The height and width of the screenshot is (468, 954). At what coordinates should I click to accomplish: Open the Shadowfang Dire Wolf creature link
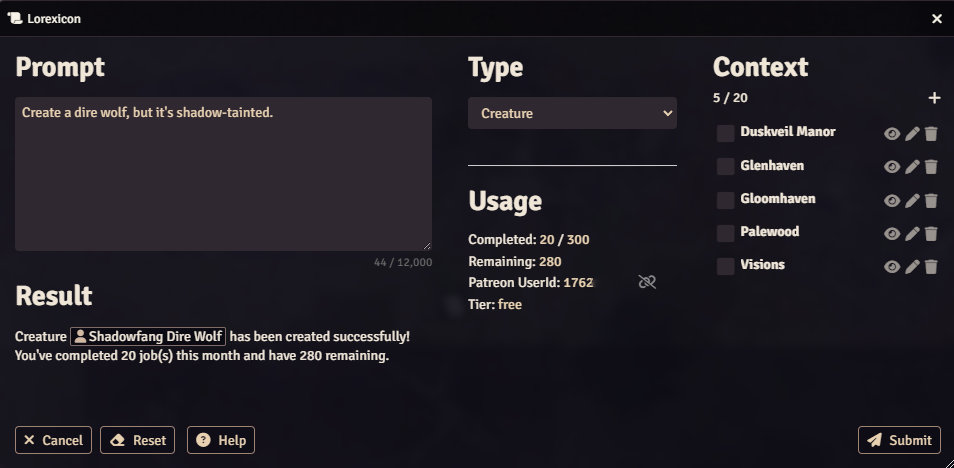tap(148, 336)
